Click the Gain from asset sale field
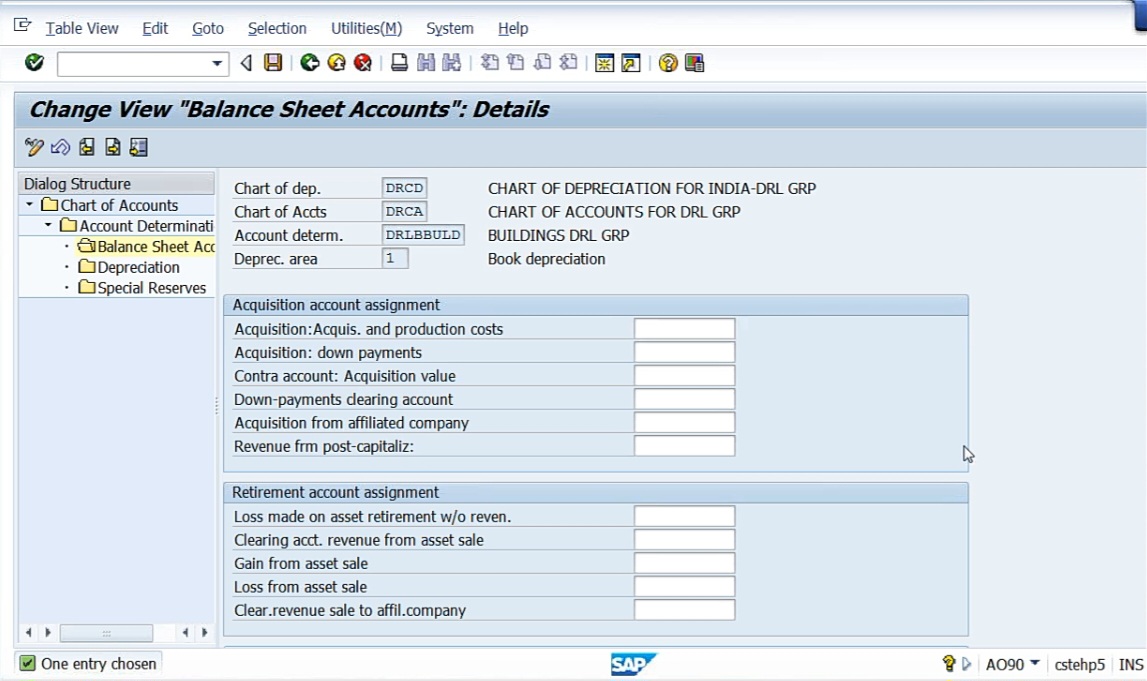 pos(684,563)
